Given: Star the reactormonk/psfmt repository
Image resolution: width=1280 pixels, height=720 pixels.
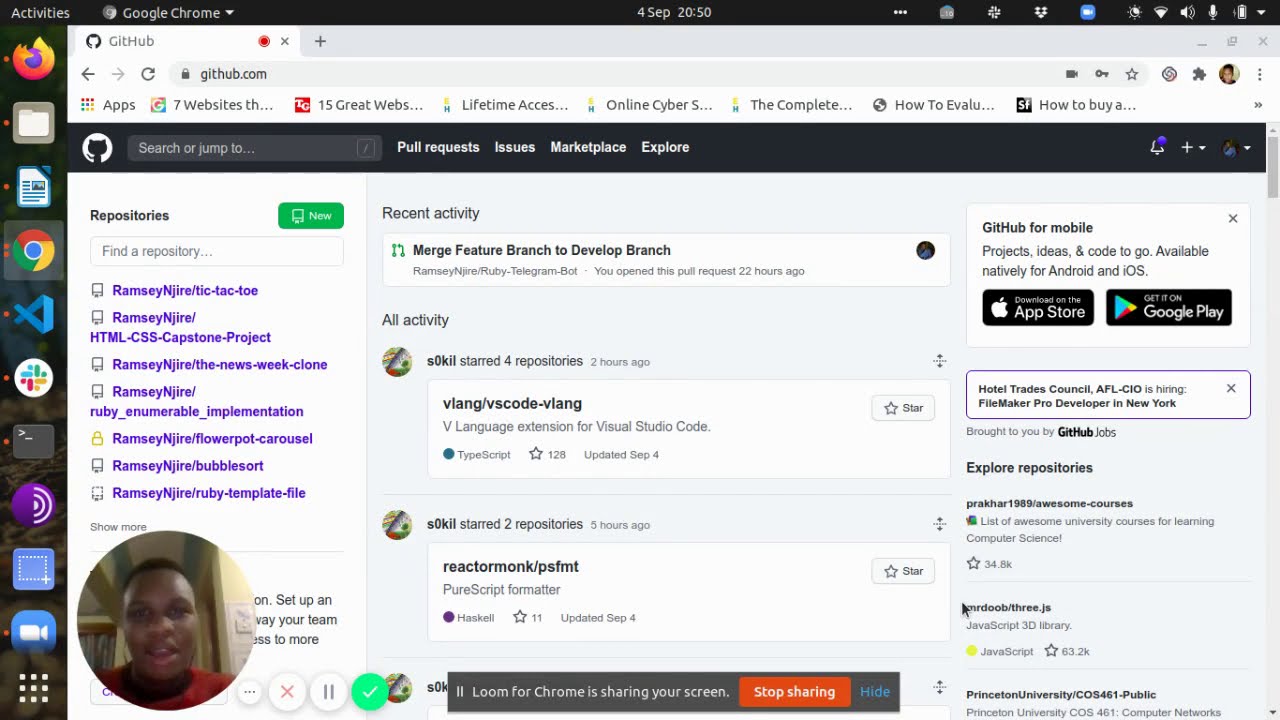Looking at the screenshot, I should 903,571.
